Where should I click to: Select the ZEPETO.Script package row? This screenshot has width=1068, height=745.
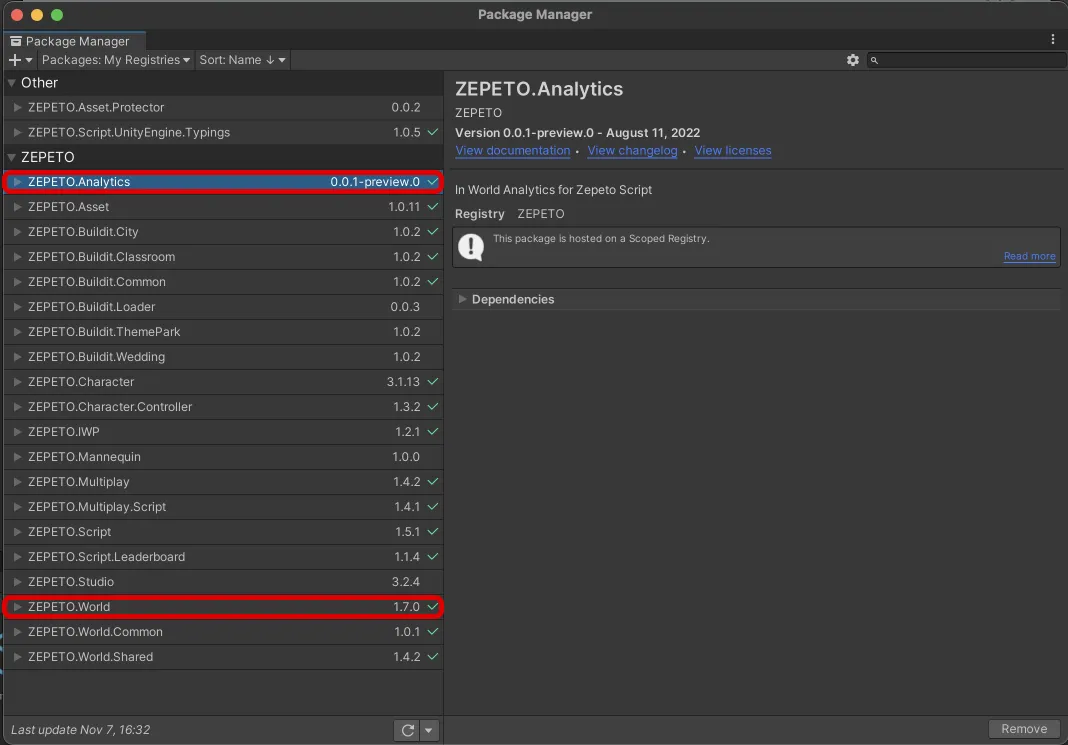[223, 532]
